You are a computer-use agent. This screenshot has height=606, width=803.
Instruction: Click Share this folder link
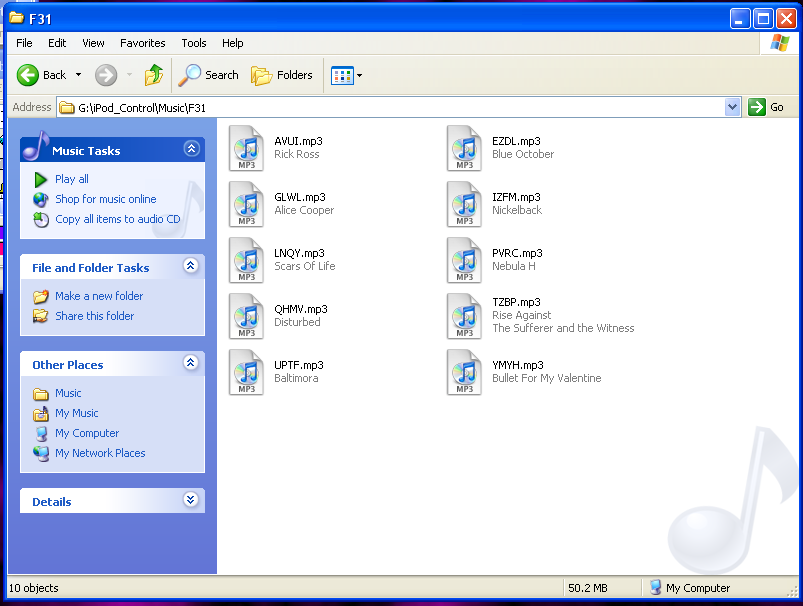click(x=95, y=316)
